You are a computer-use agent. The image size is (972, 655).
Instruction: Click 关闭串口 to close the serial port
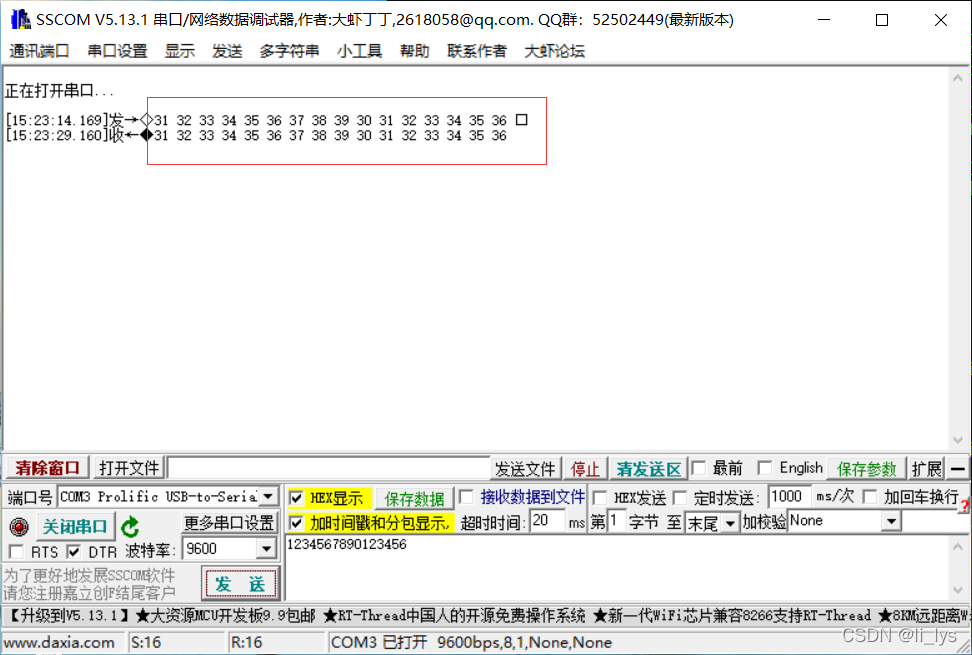point(75,526)
